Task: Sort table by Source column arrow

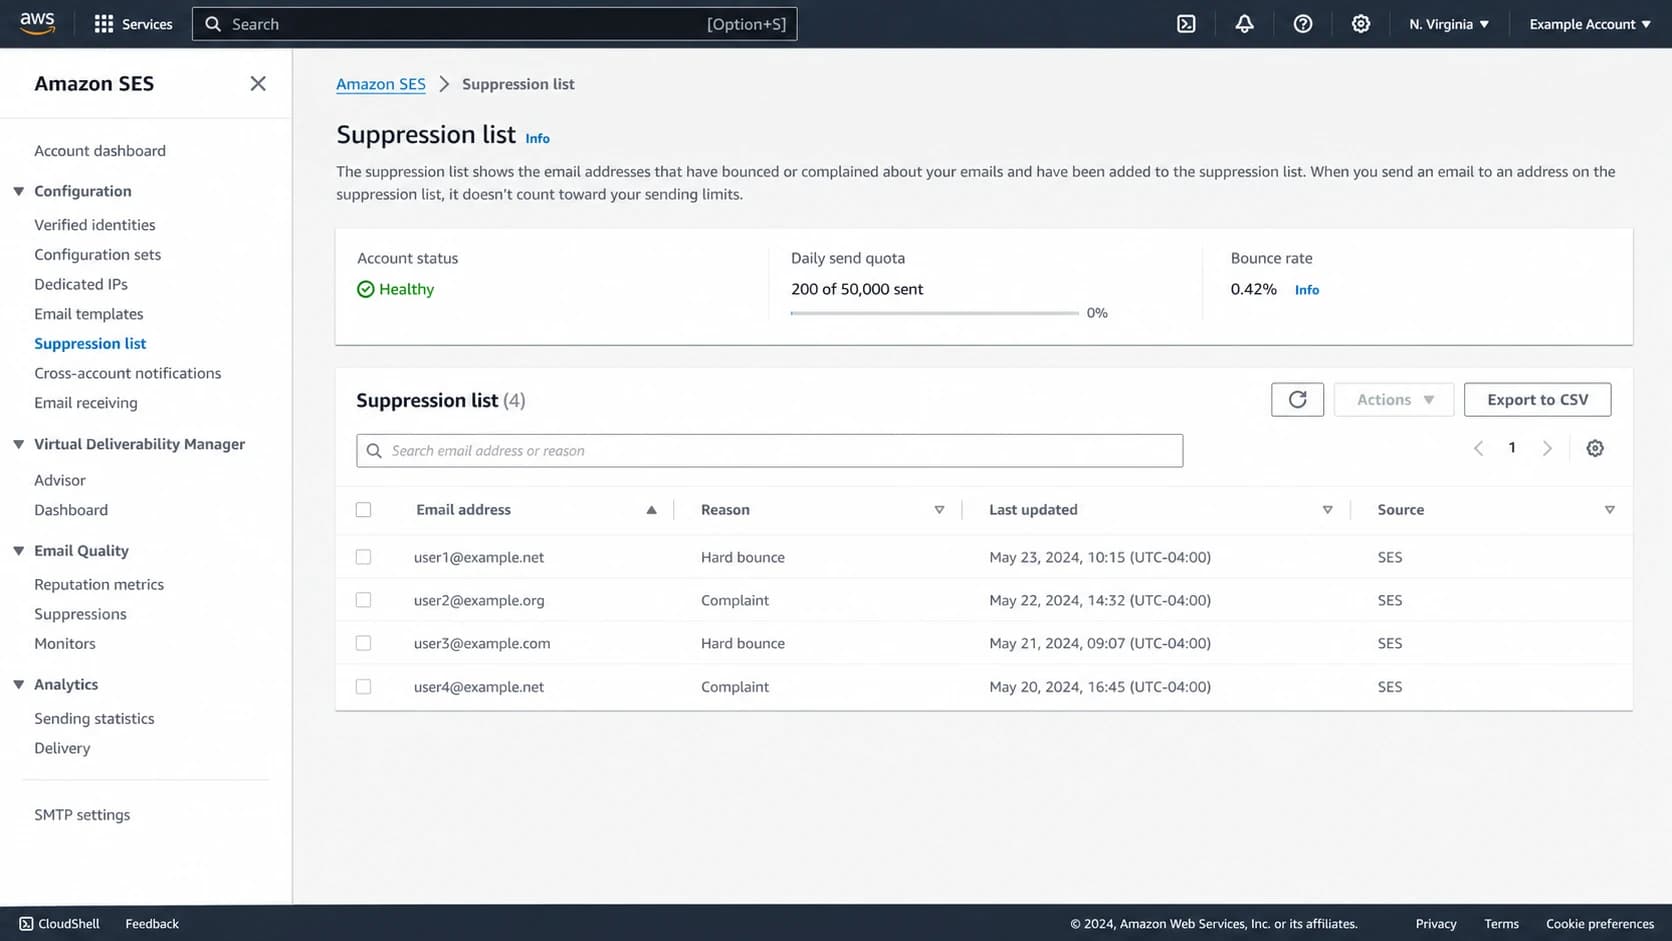Action: 1609,510
